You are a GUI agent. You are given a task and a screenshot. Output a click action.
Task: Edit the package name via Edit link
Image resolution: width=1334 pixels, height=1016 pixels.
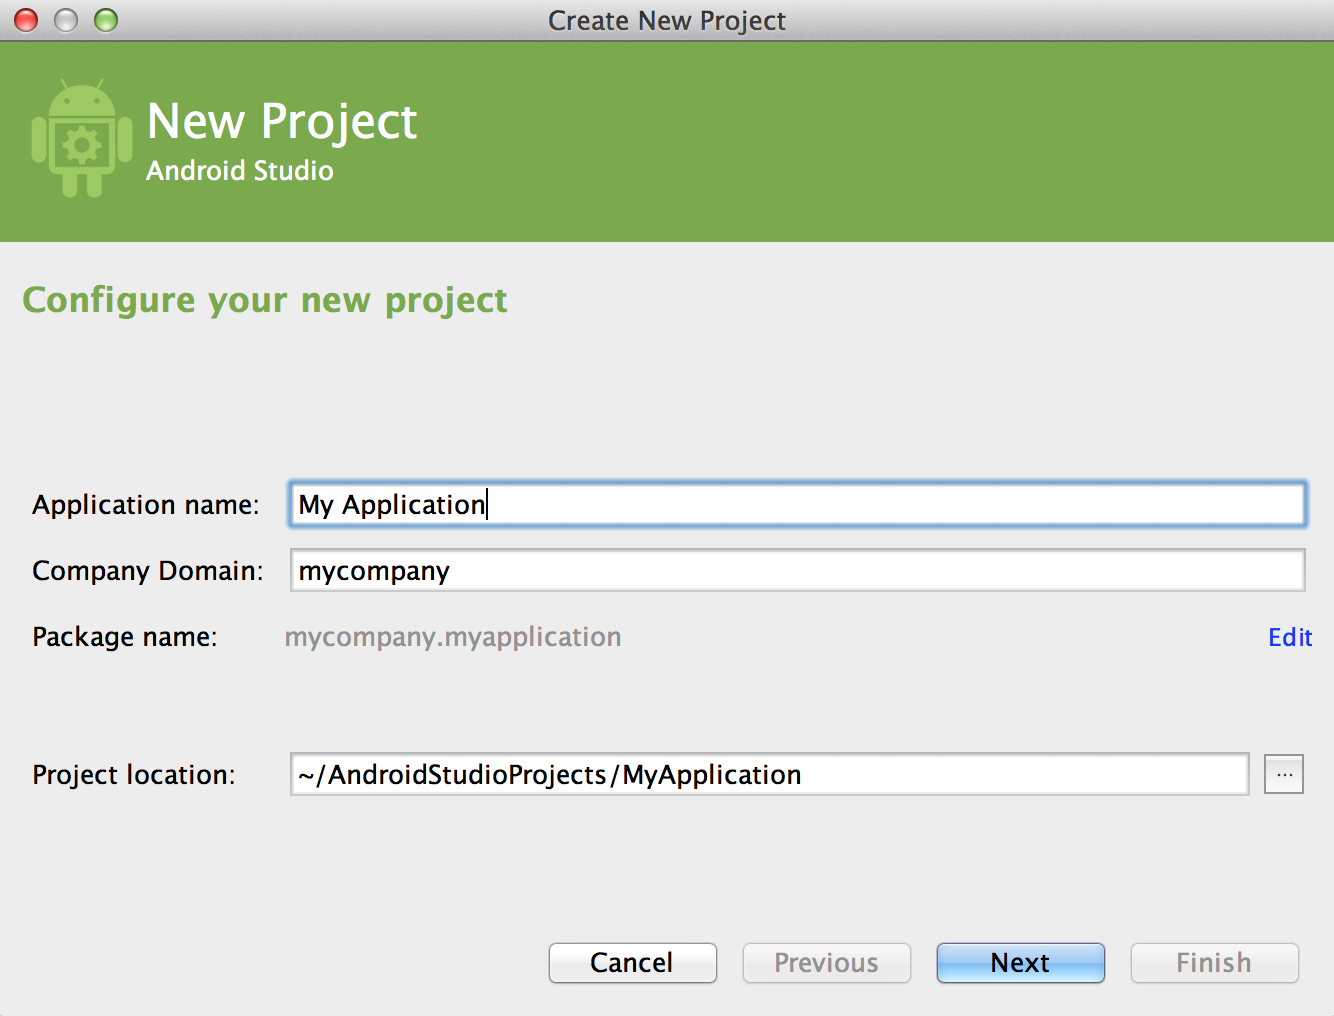tap(1289, 638)
